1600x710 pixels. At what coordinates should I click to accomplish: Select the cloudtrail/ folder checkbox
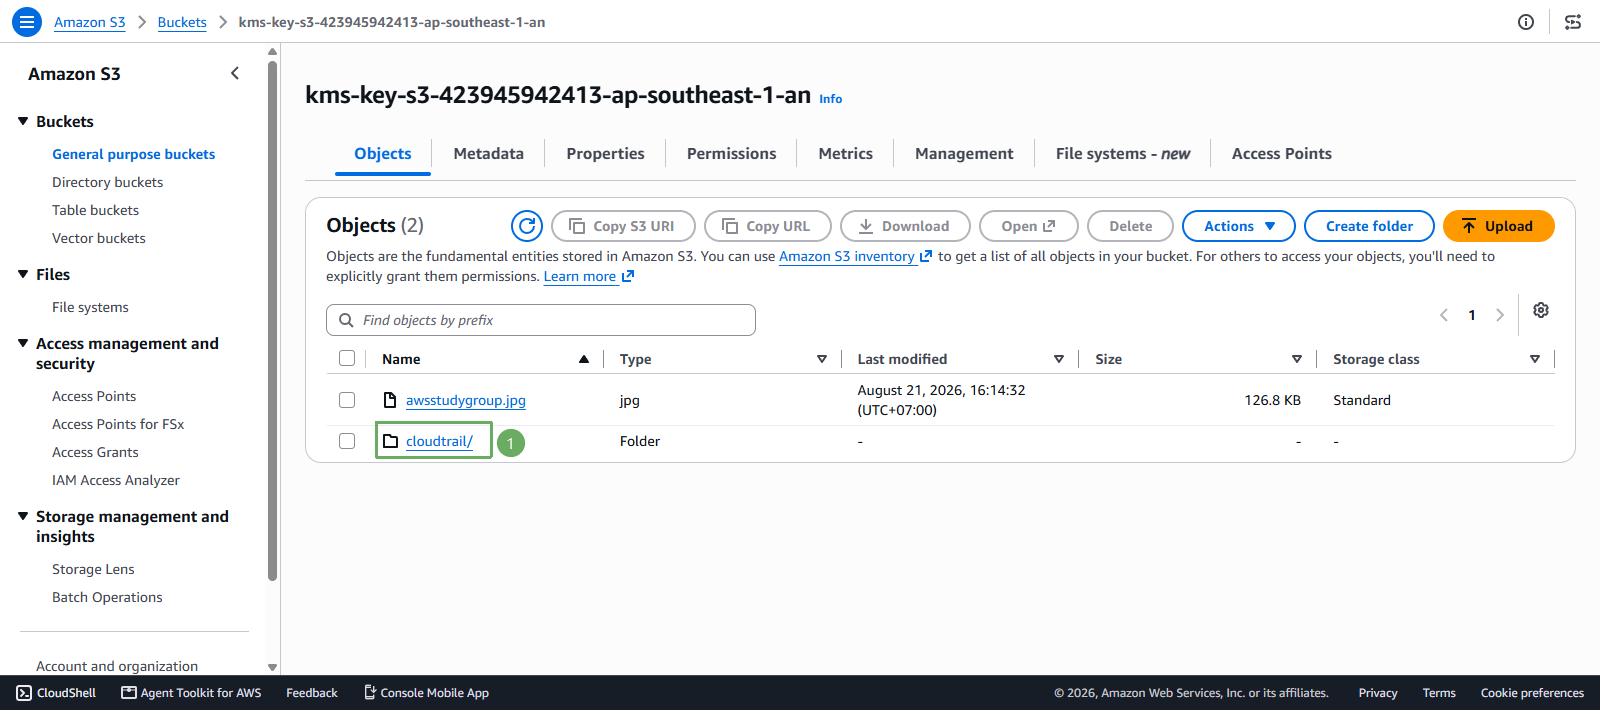click(347, 441)
